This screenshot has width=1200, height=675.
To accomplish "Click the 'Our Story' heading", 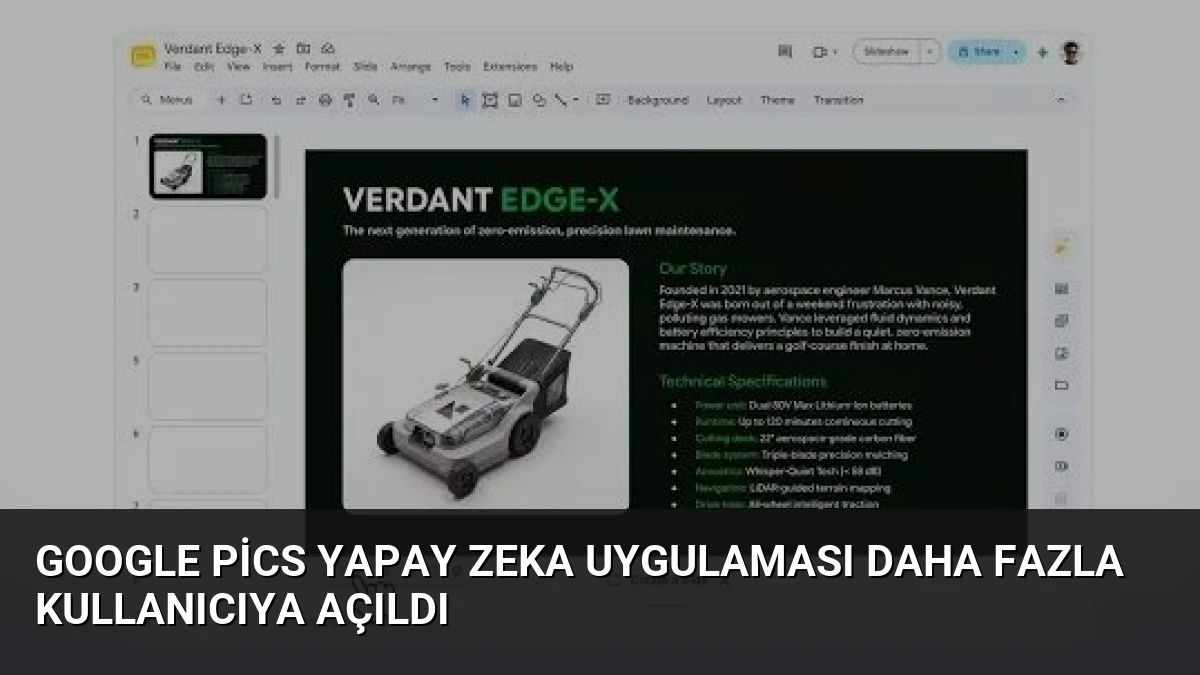I will click(693, 268).
